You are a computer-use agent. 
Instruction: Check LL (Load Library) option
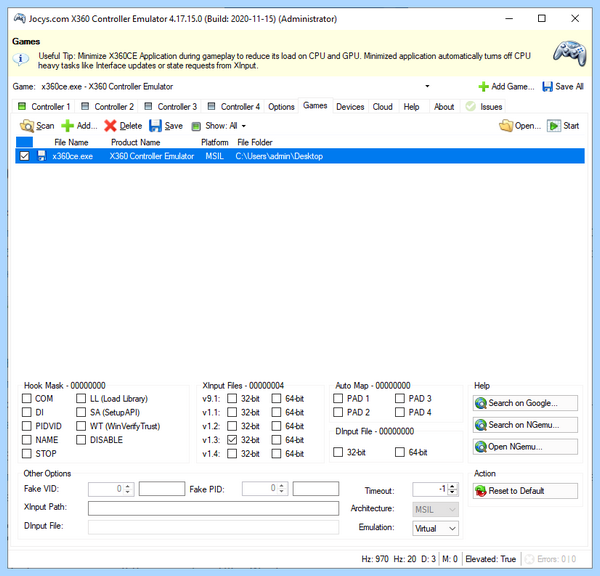(x=81, y=398)
